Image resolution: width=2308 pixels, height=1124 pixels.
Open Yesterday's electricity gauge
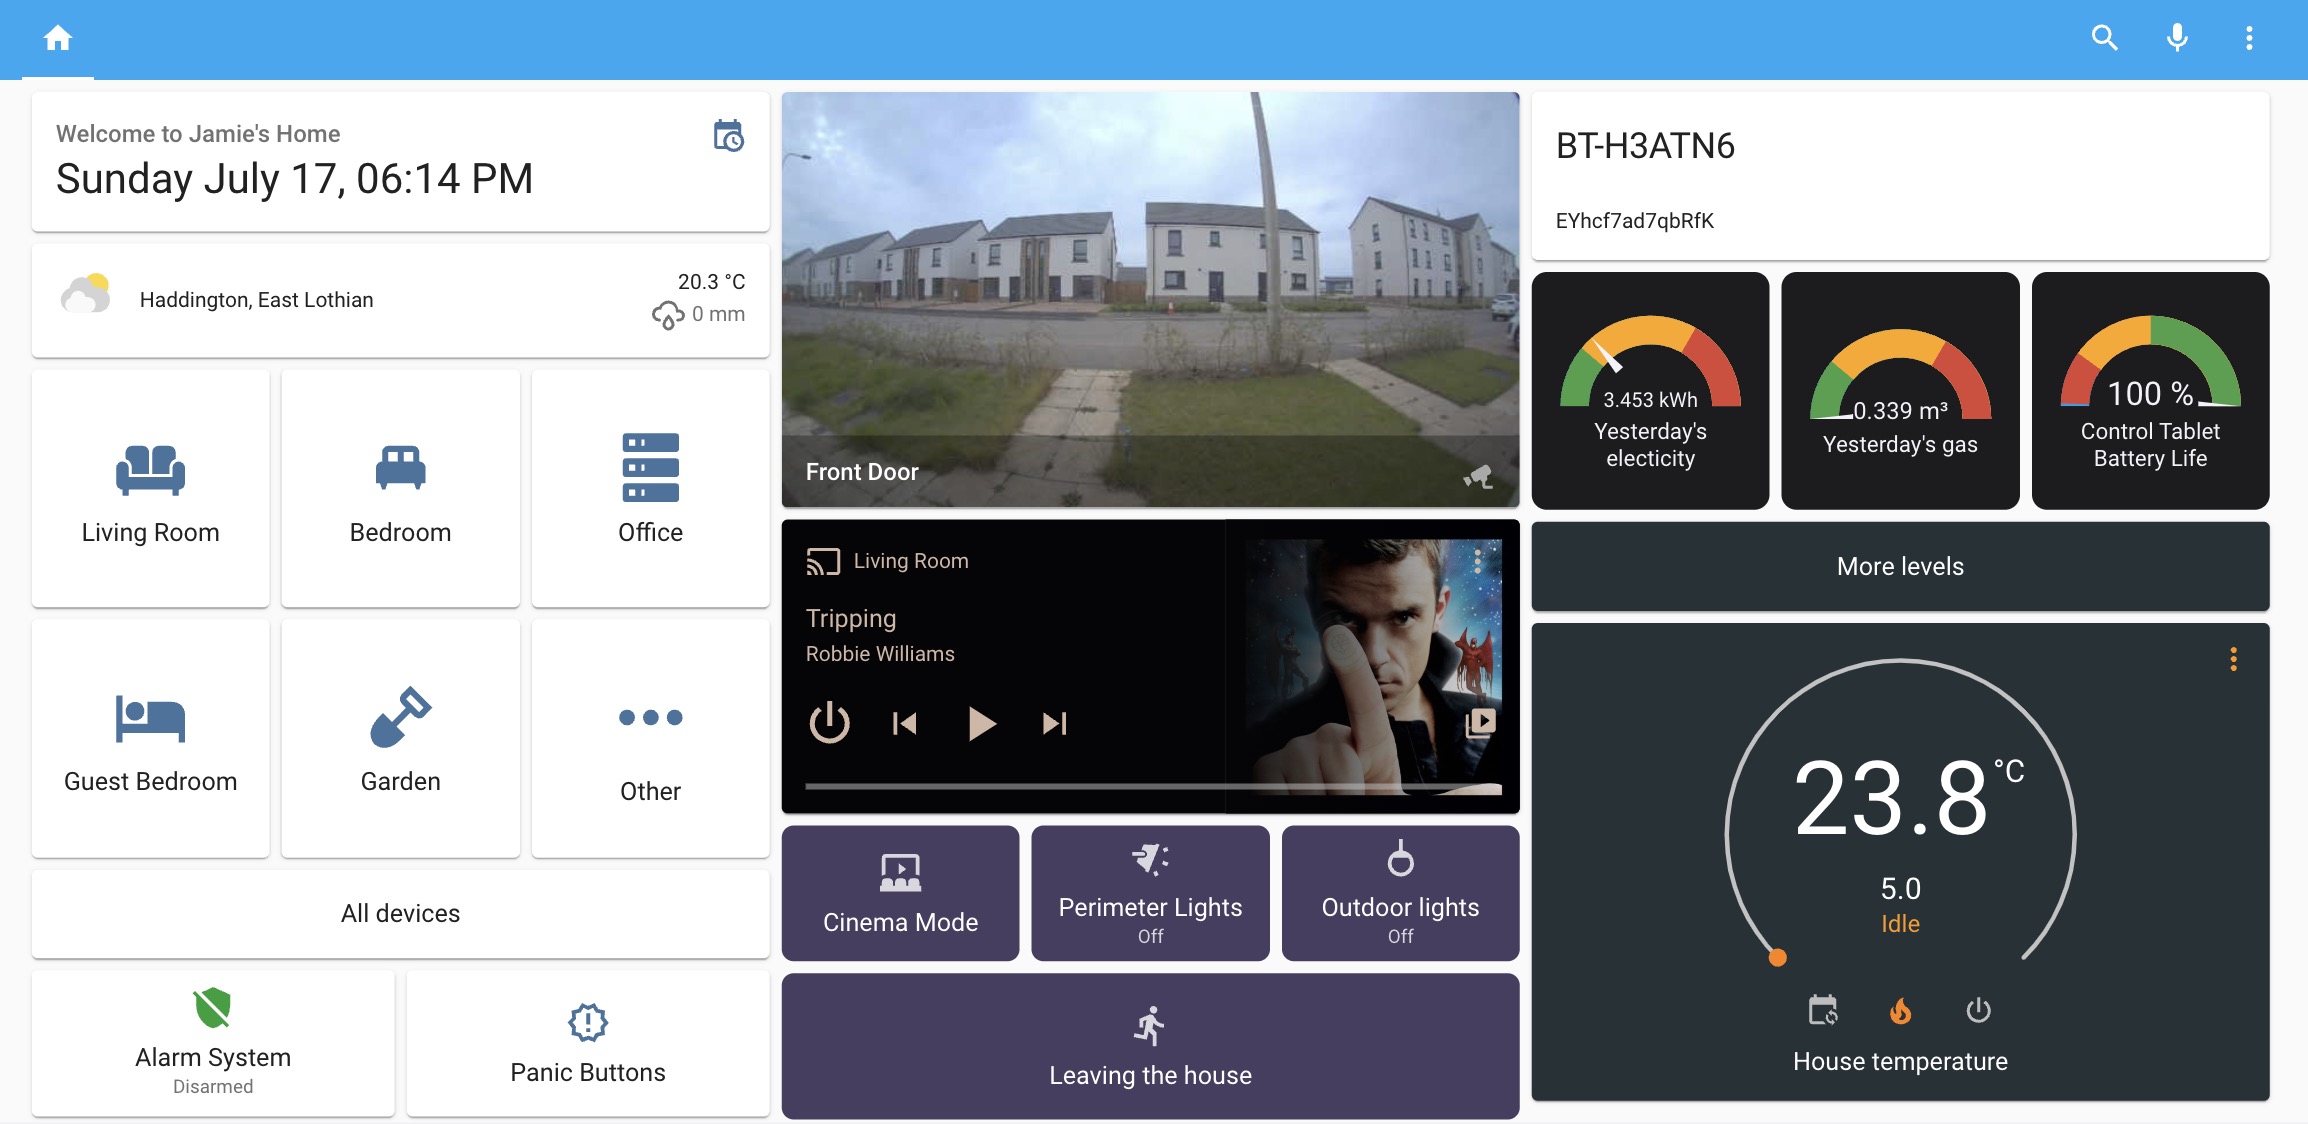point(1650,390)
